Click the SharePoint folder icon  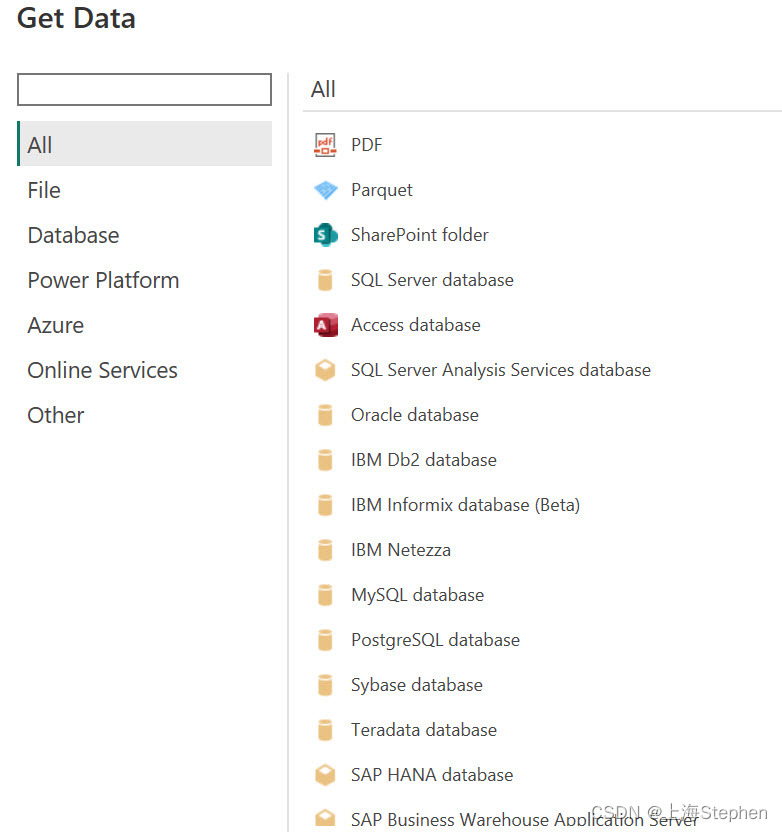[x=325, y=235]
